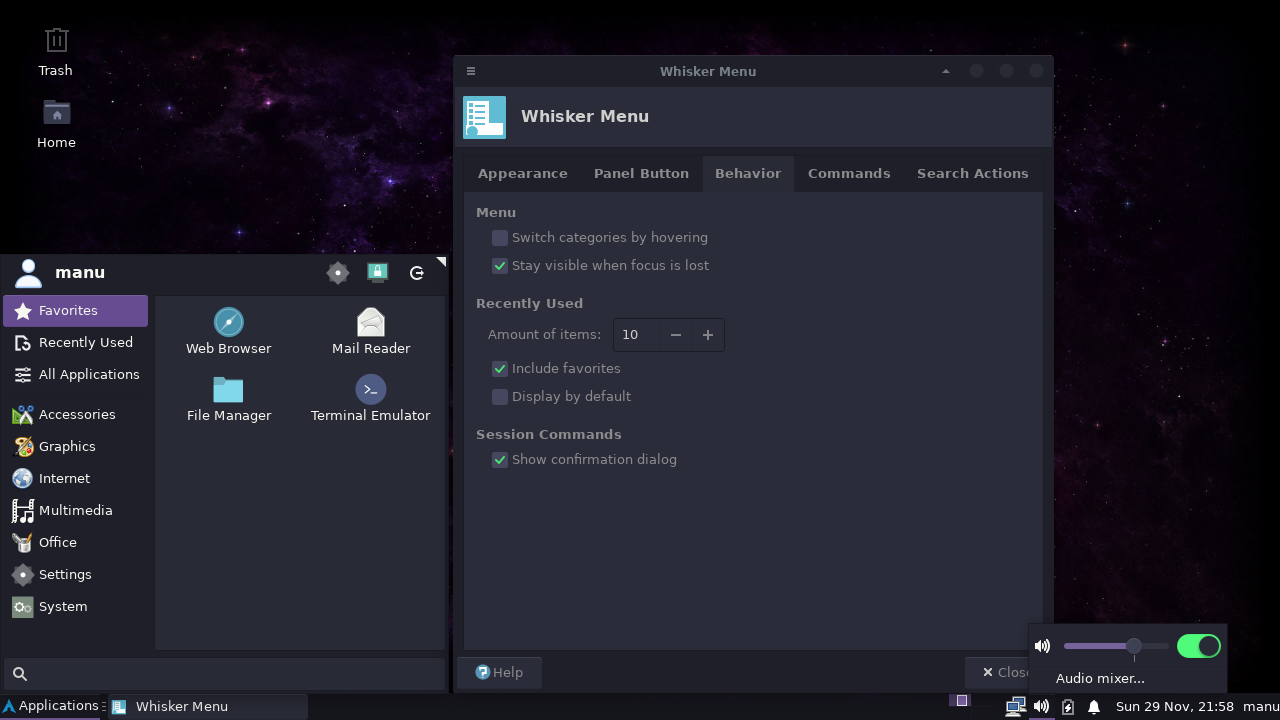Click the Help button
1280x720 pixels.
(x=499, y=673)
